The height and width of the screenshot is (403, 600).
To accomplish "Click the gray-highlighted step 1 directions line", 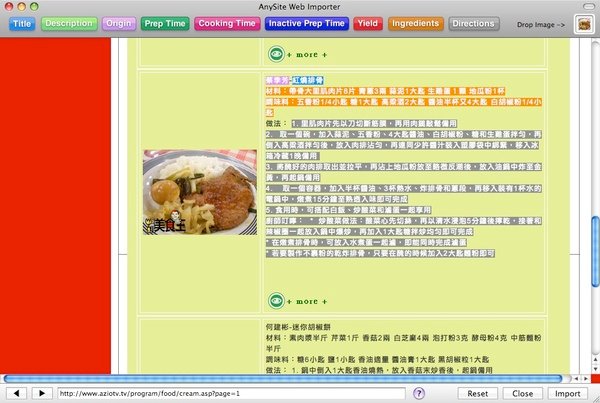I will tap(374, 124).
